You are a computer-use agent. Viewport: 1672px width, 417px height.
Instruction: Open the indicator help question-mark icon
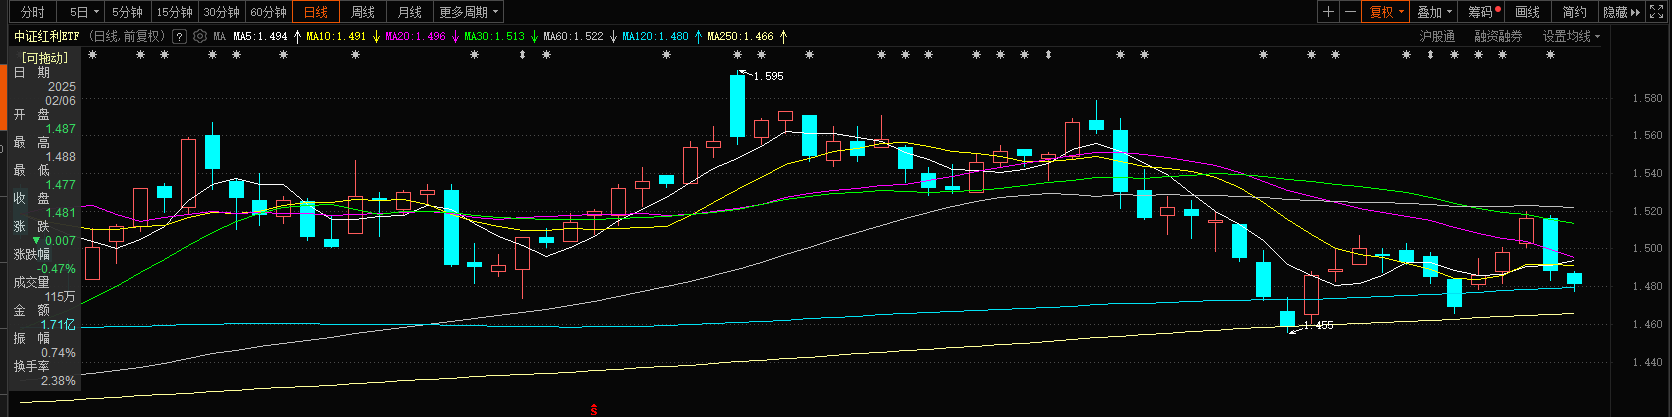tap(179, 36)
